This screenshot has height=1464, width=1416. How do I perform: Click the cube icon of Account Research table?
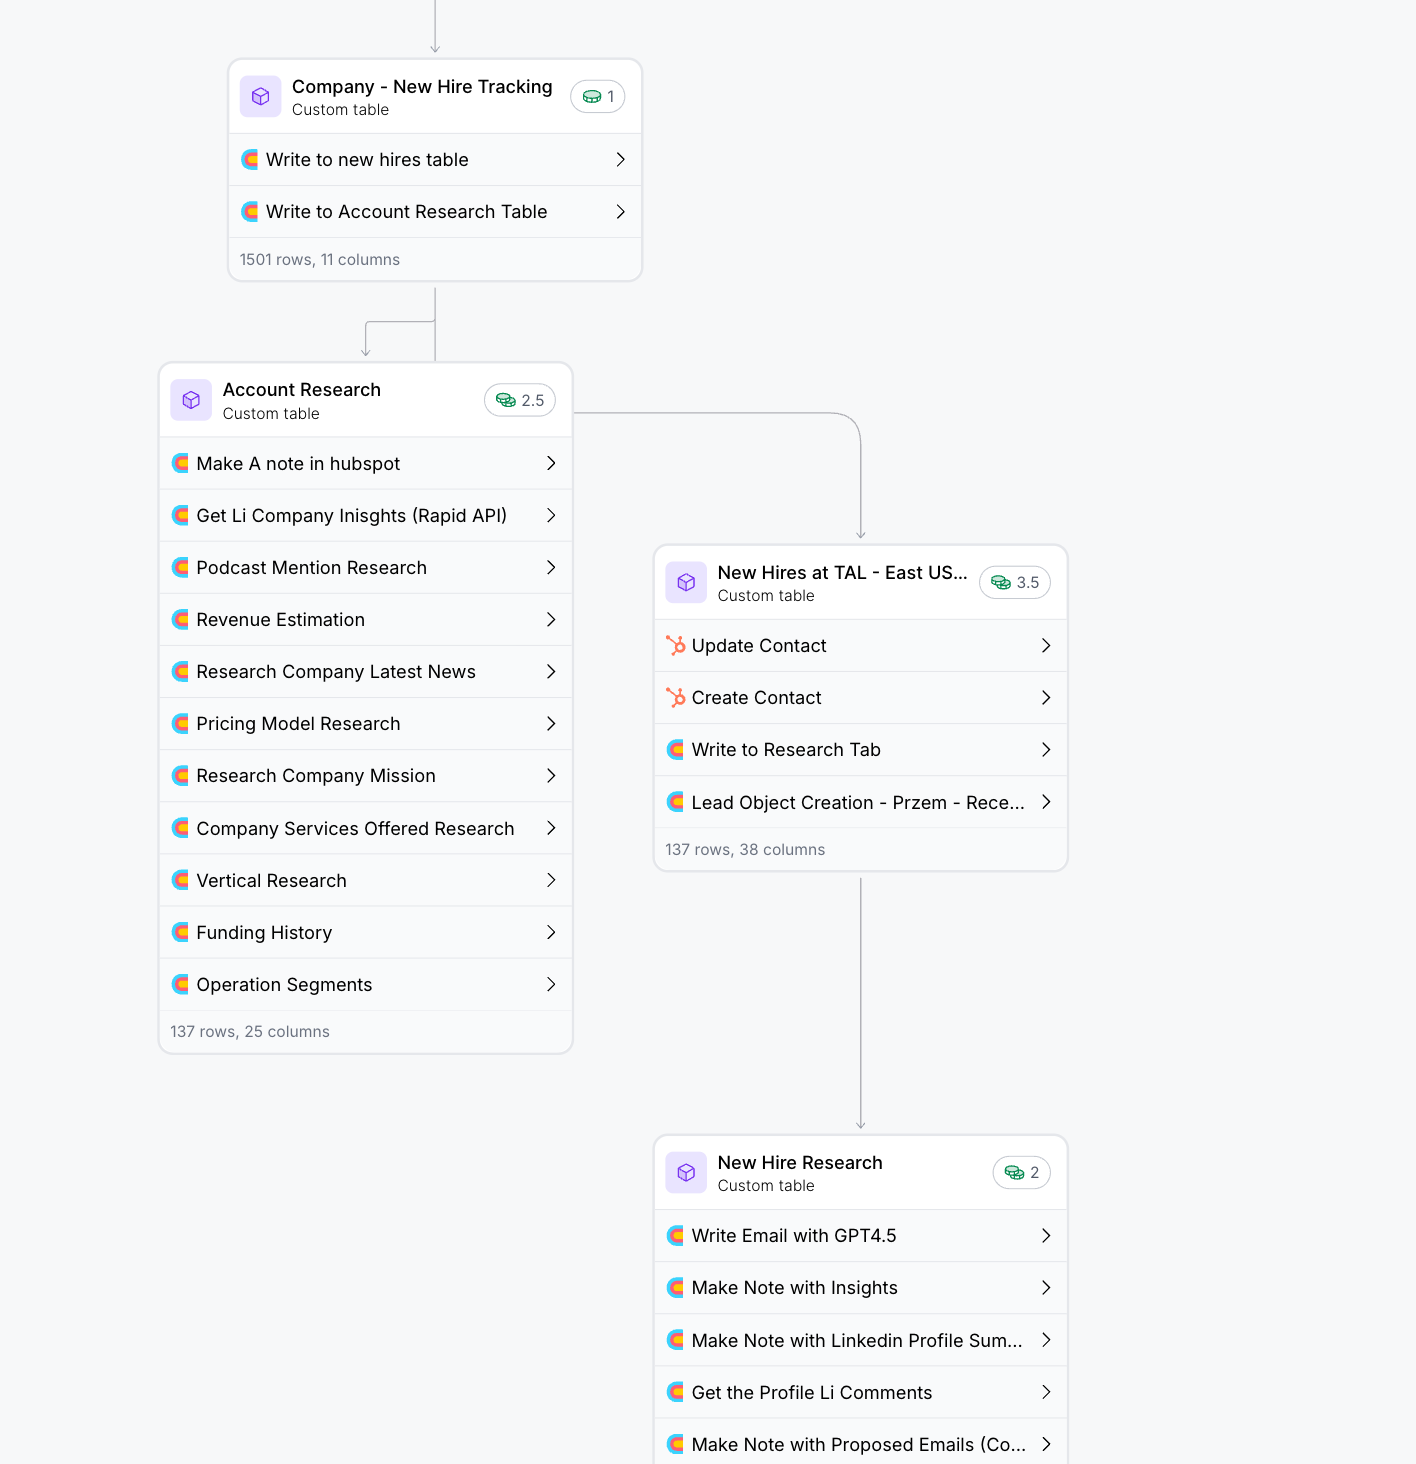pos(191,400)
